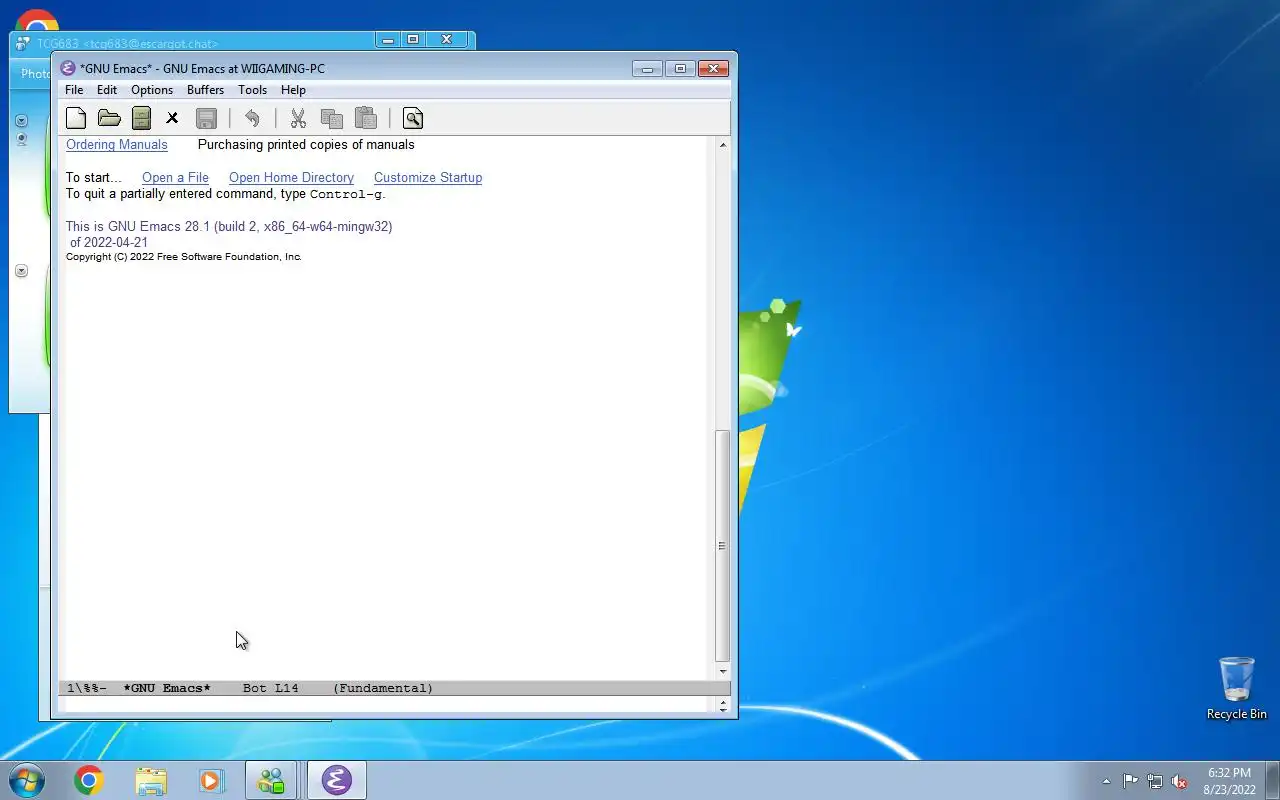Open the Edit menu
Image resolution: width=1280 pixels, height=800 pixels.
click(107, 90)
